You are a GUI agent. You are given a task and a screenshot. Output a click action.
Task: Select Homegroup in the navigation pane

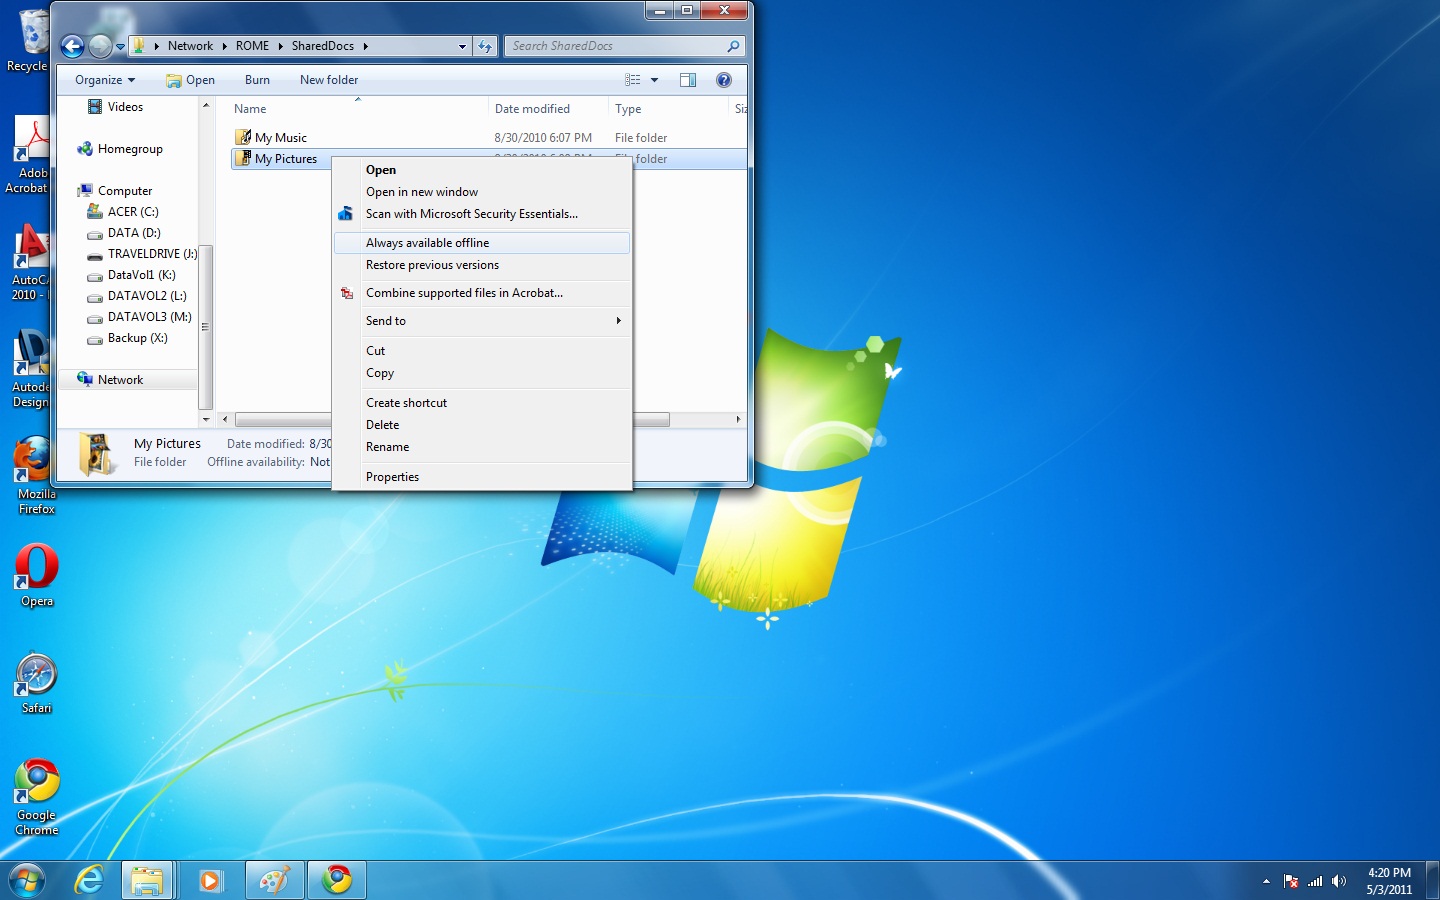[x=120, y=149]
